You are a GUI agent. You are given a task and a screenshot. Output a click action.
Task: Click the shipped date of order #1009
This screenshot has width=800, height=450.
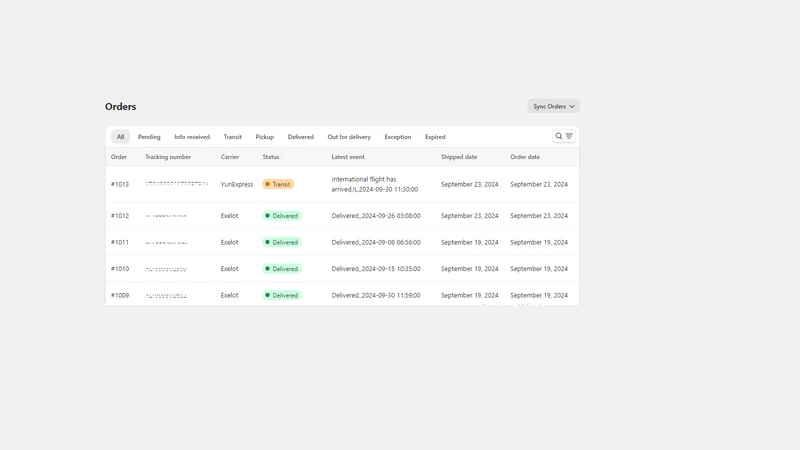[469, 295]
